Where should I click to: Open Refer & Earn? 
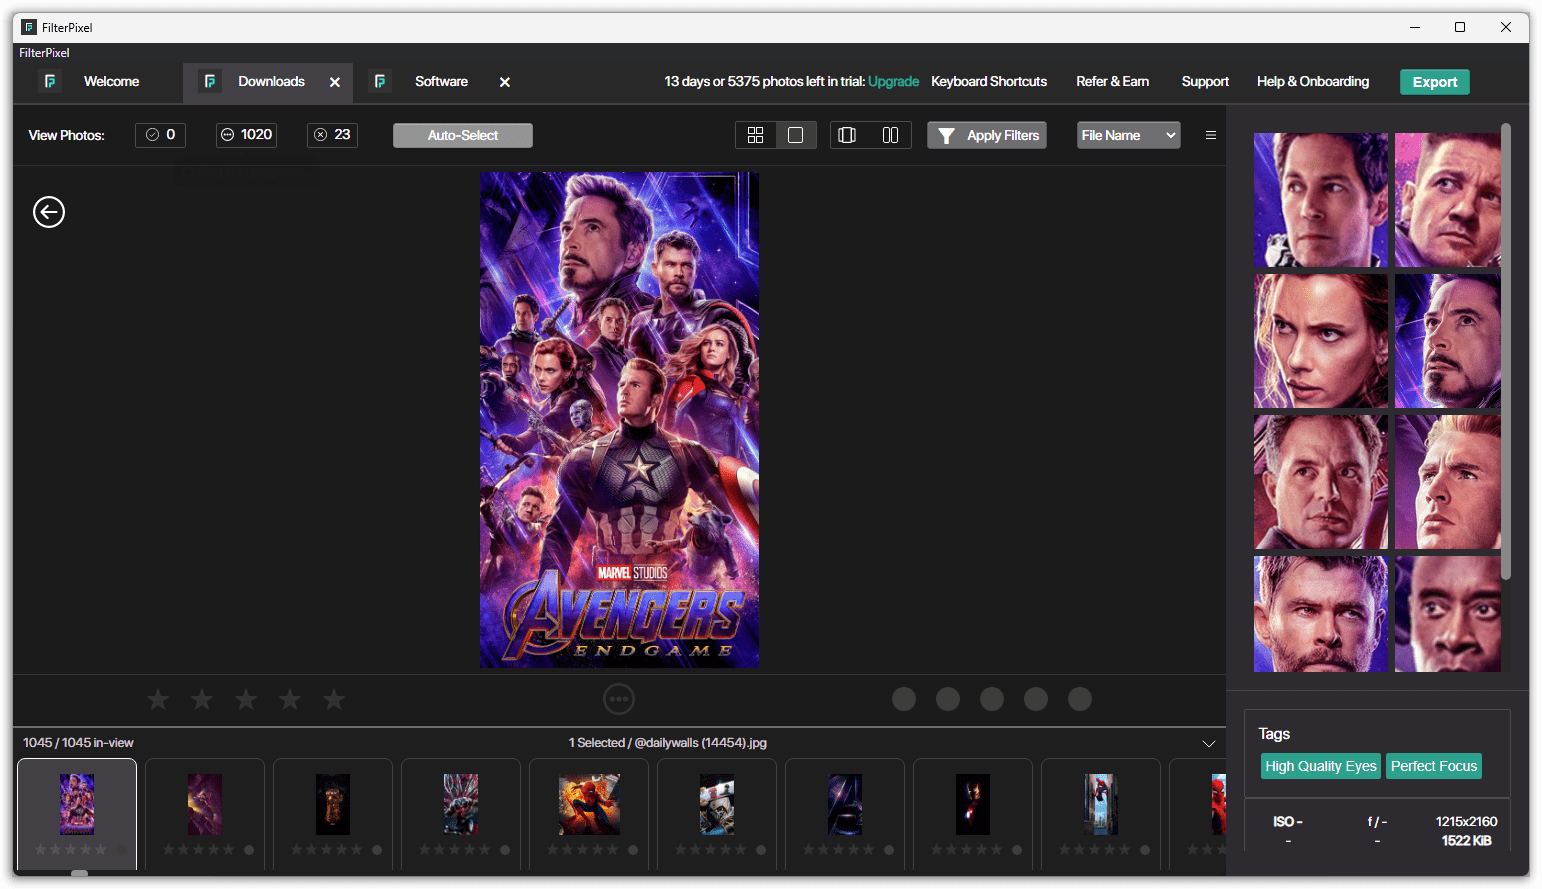point(1113,82)
